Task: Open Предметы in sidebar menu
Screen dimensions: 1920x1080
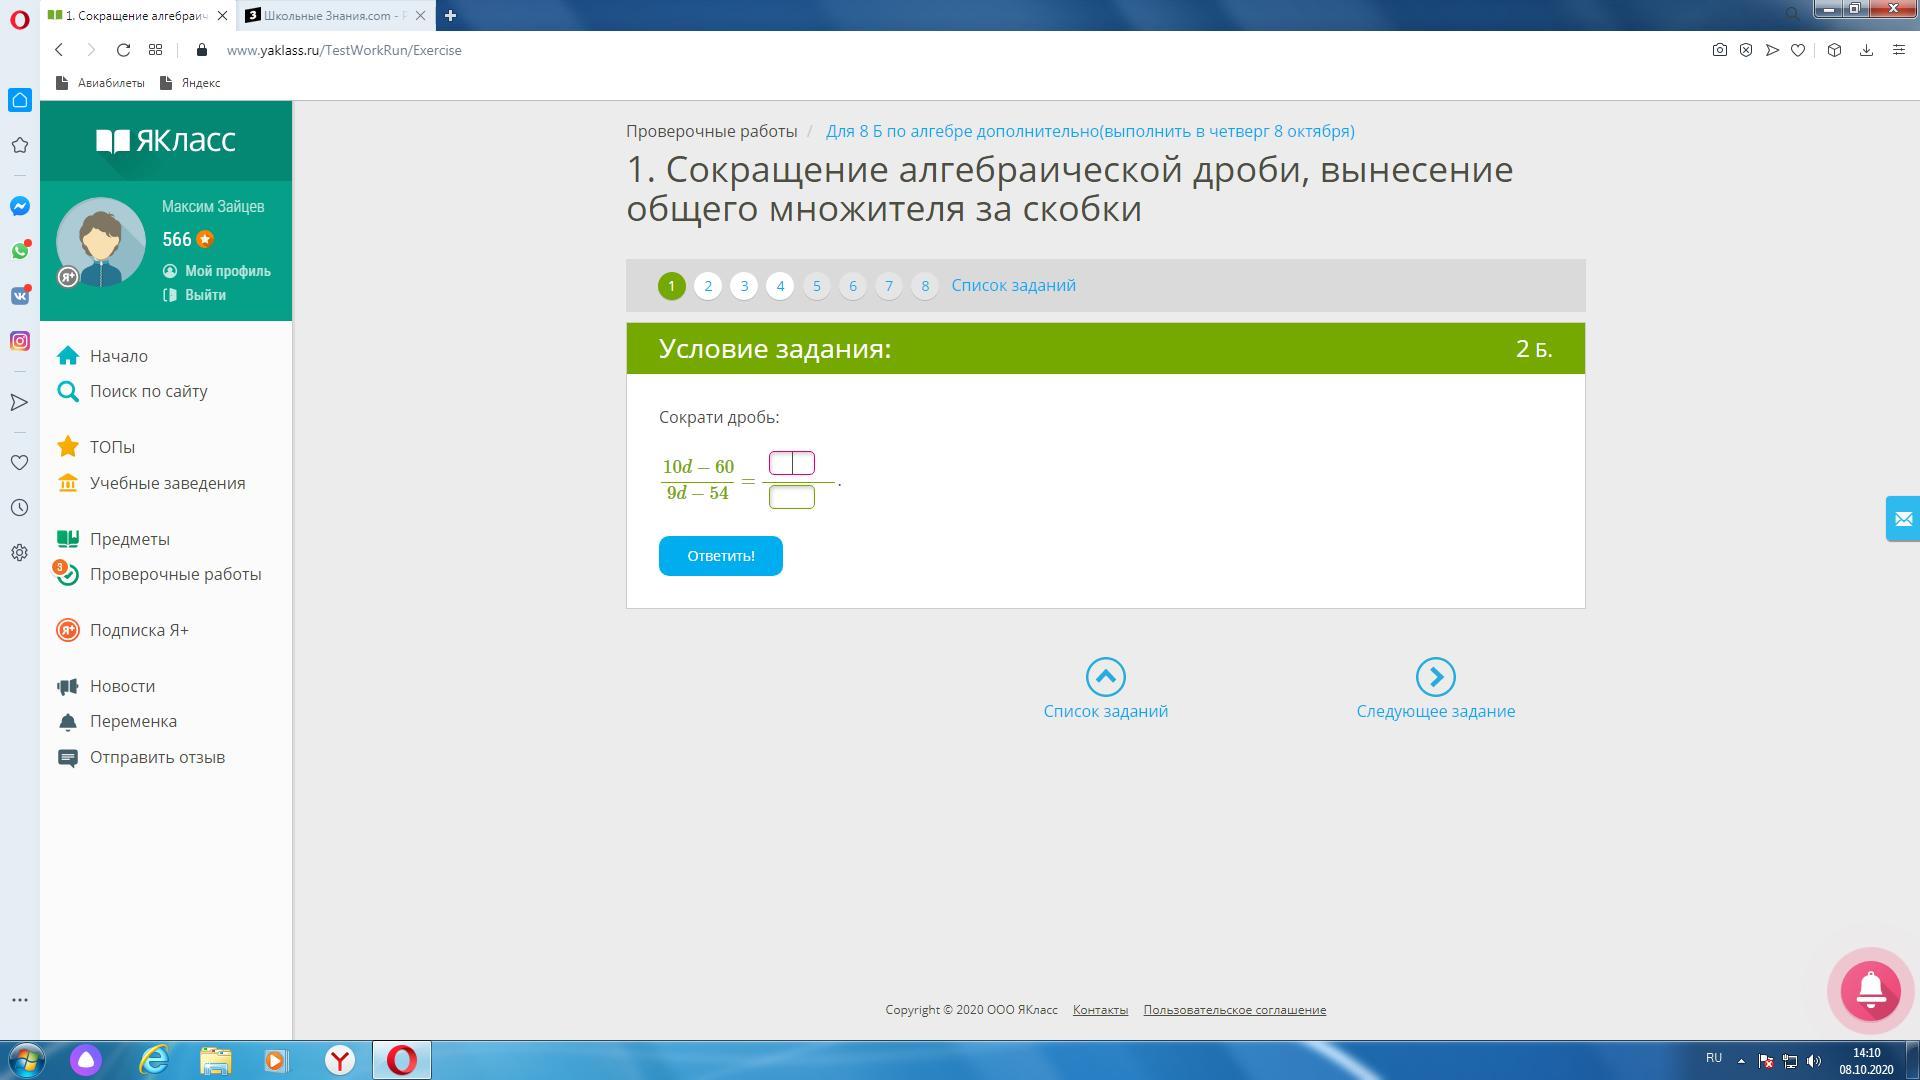Action: [x=129, y=539]
